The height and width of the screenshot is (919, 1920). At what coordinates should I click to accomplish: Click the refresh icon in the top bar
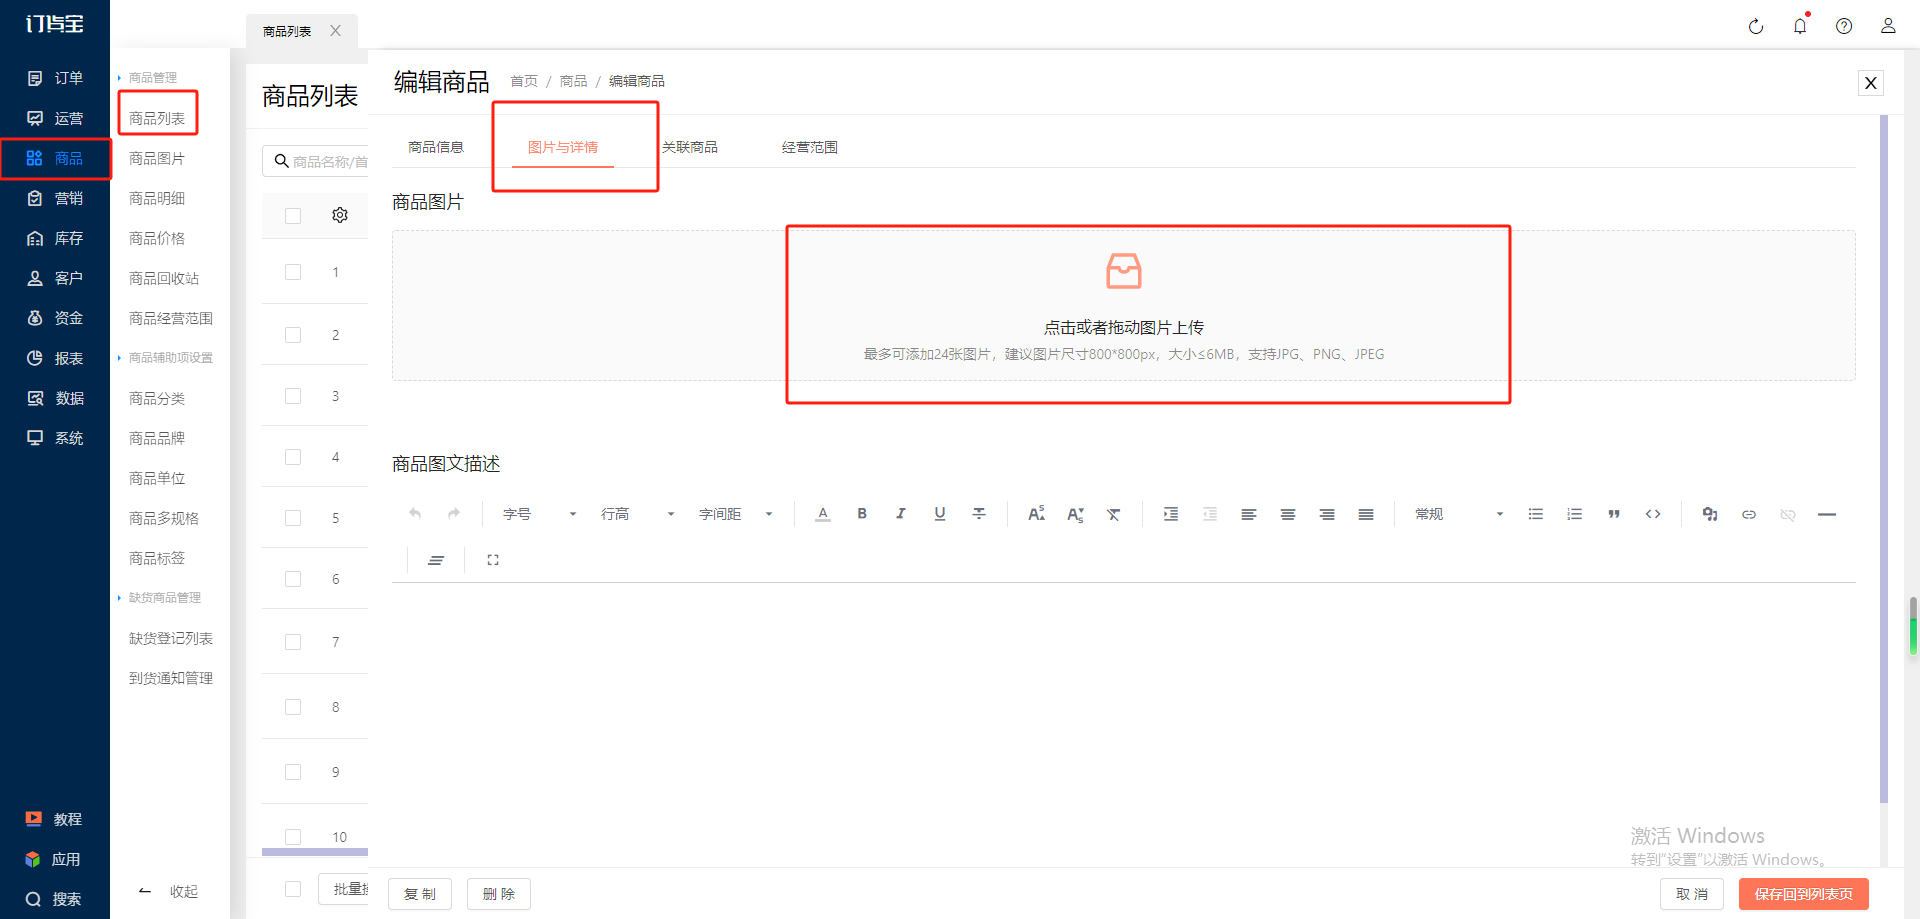tap(1756, 26)
